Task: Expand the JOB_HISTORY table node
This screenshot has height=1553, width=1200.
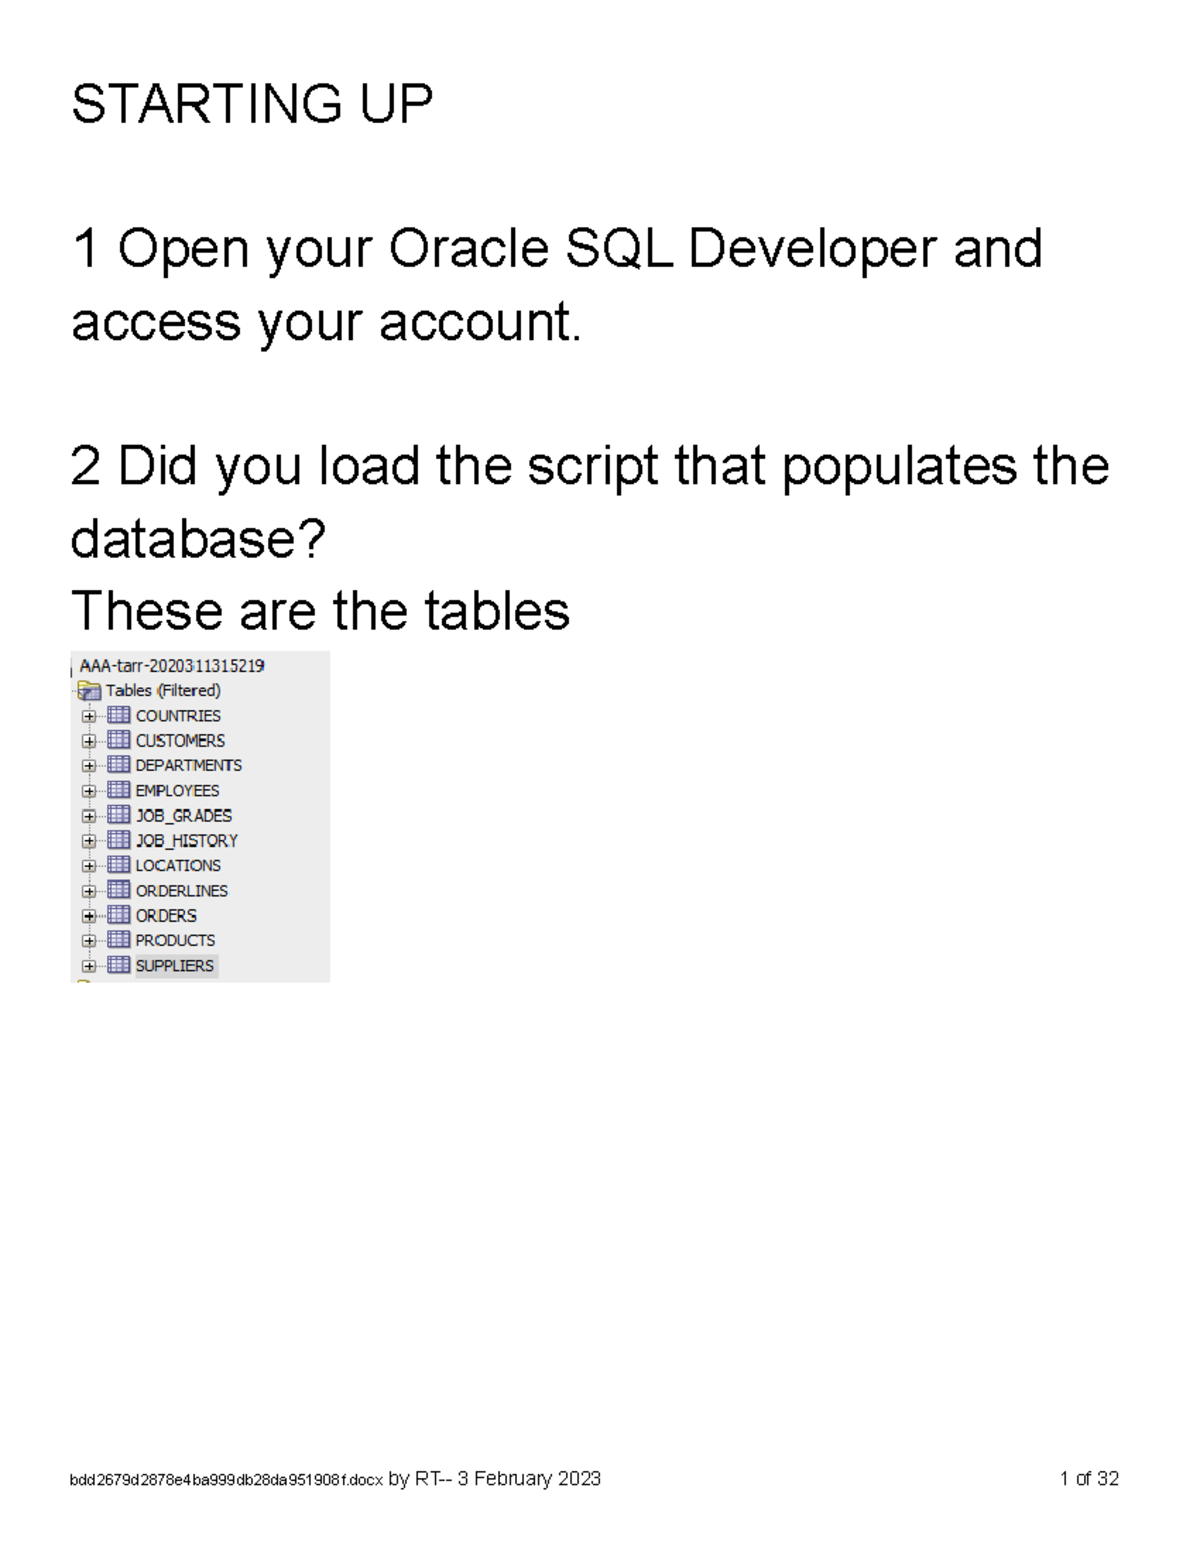Action: (x=90, y=842)
